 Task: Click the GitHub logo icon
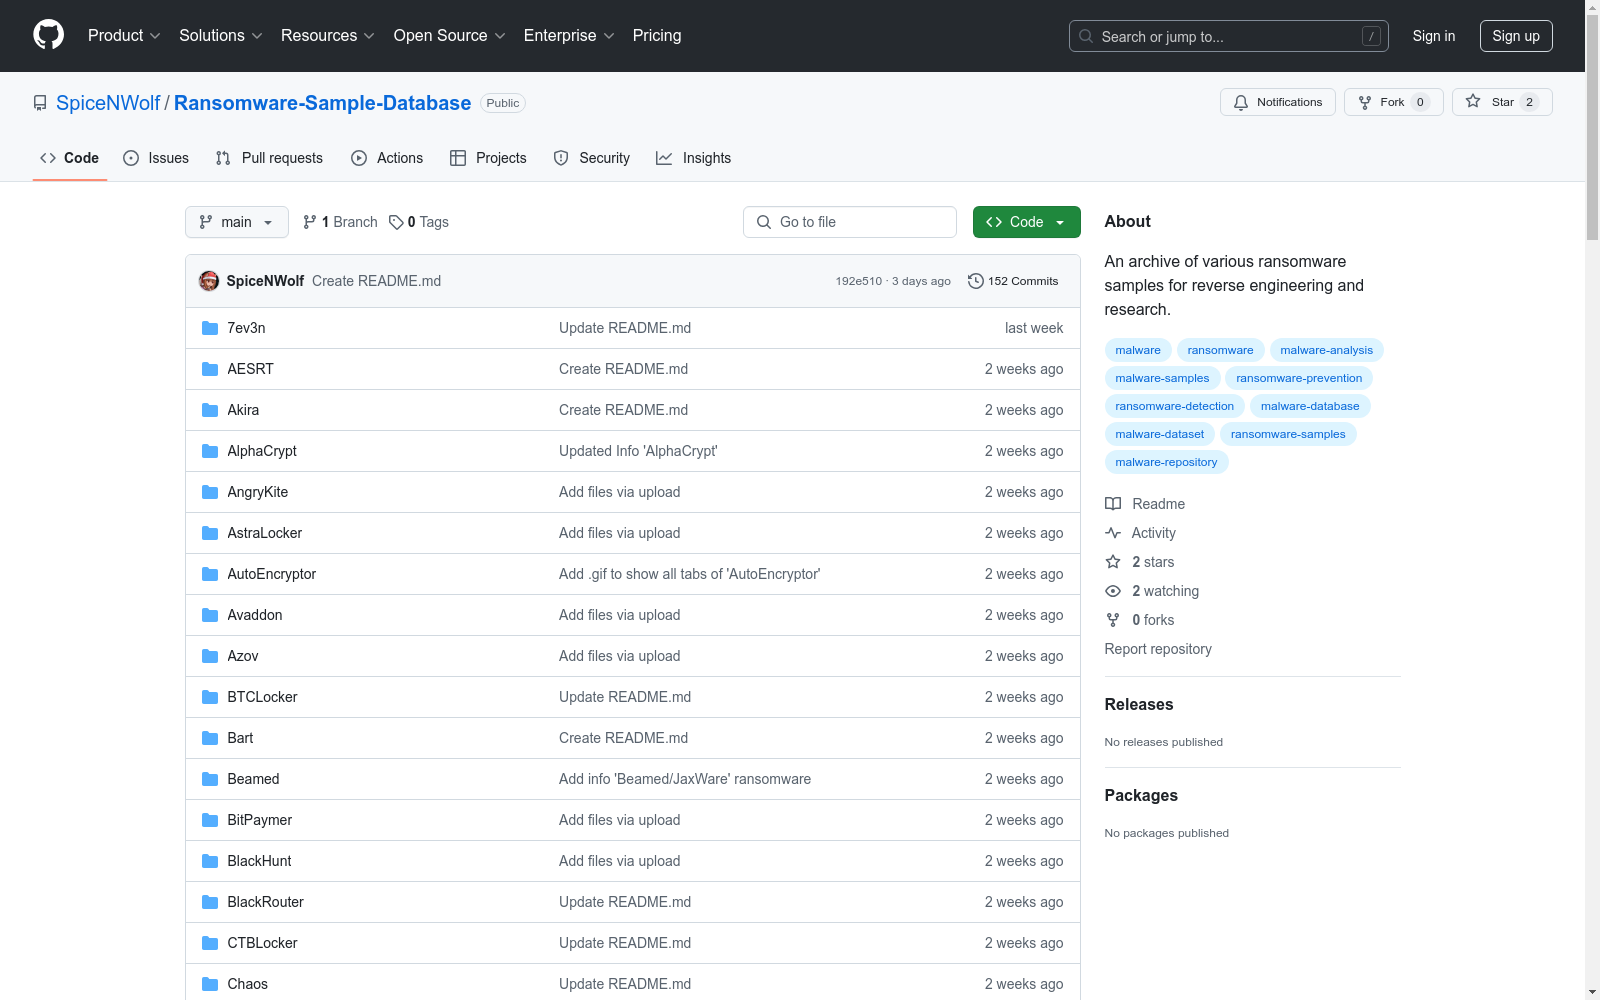(48, 35)
